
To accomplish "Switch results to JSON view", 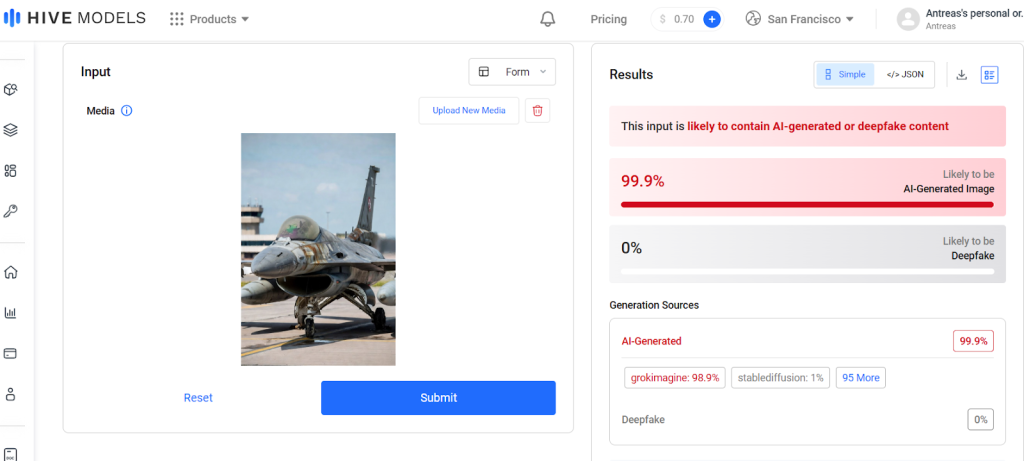I will [905, 75].
